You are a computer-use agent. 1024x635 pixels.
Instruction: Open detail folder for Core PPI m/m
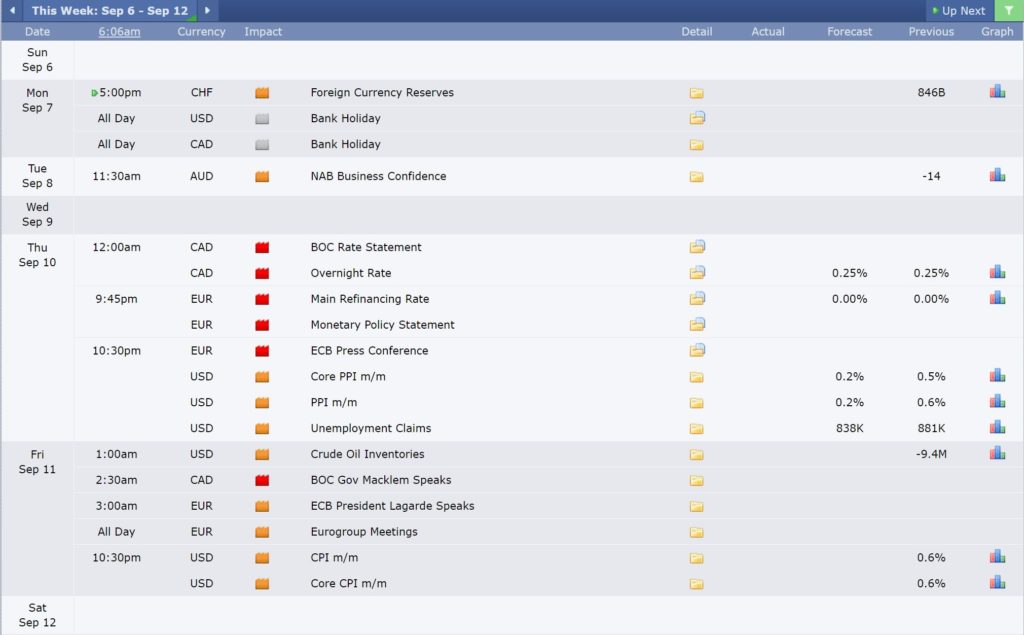[x=697, y=377]
